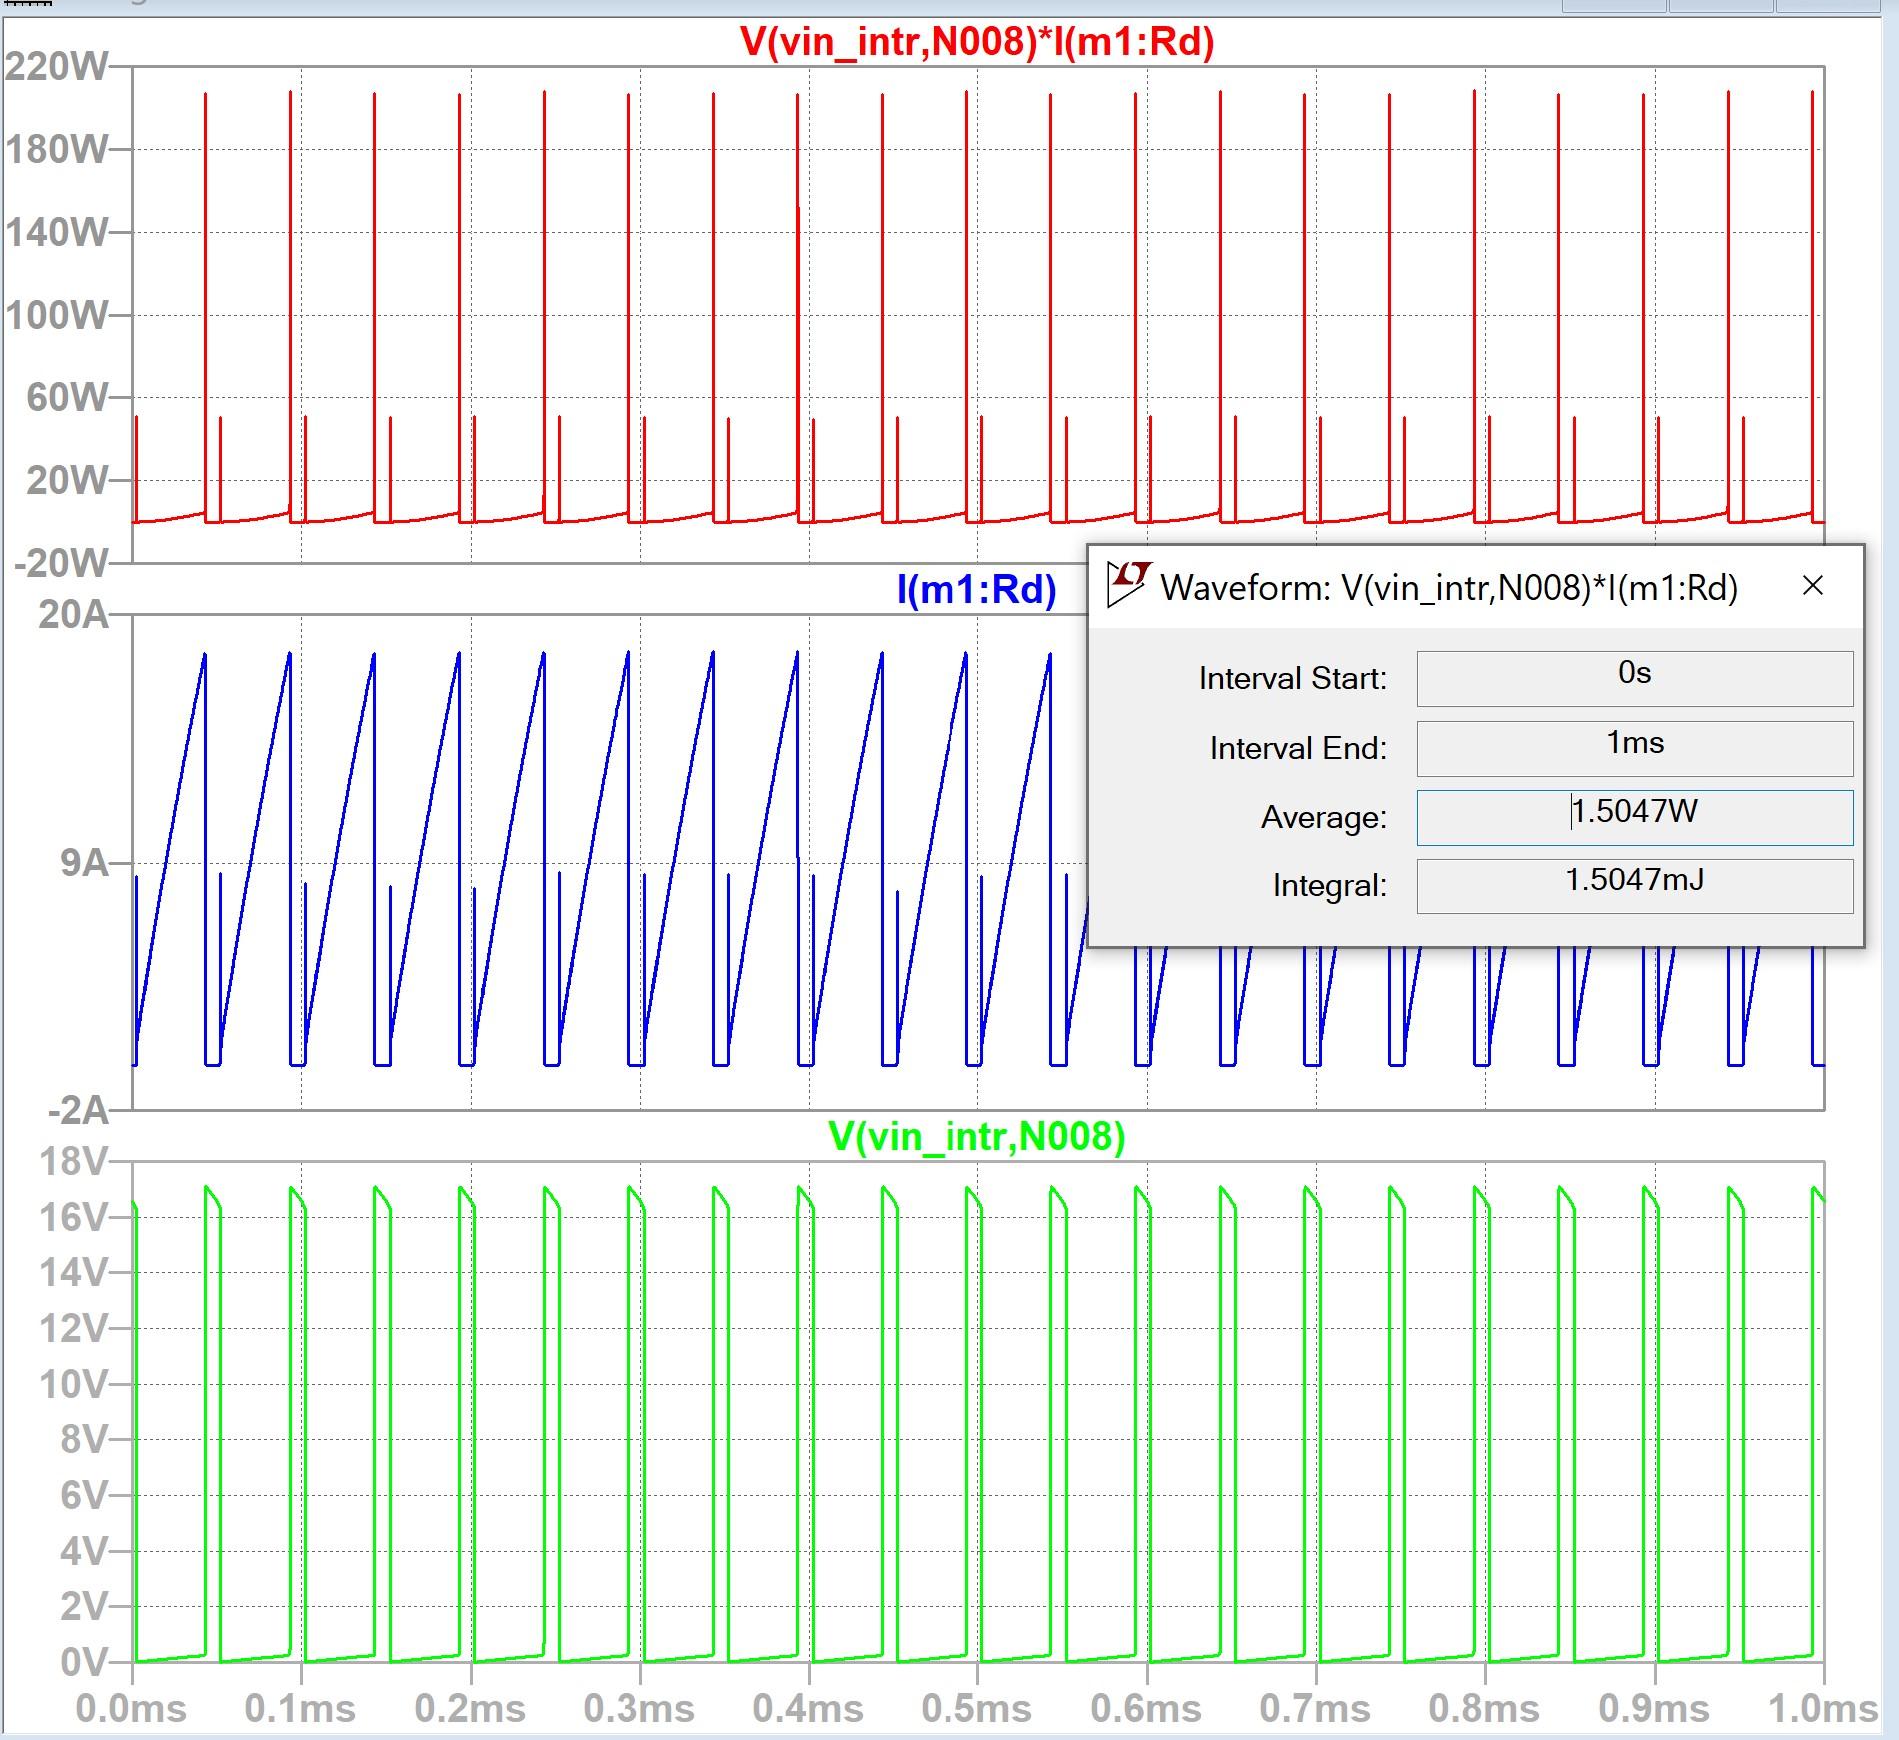1899x1740 pixels.
Task: Close the Waveform average dialog
Action: coord(1813,586)
